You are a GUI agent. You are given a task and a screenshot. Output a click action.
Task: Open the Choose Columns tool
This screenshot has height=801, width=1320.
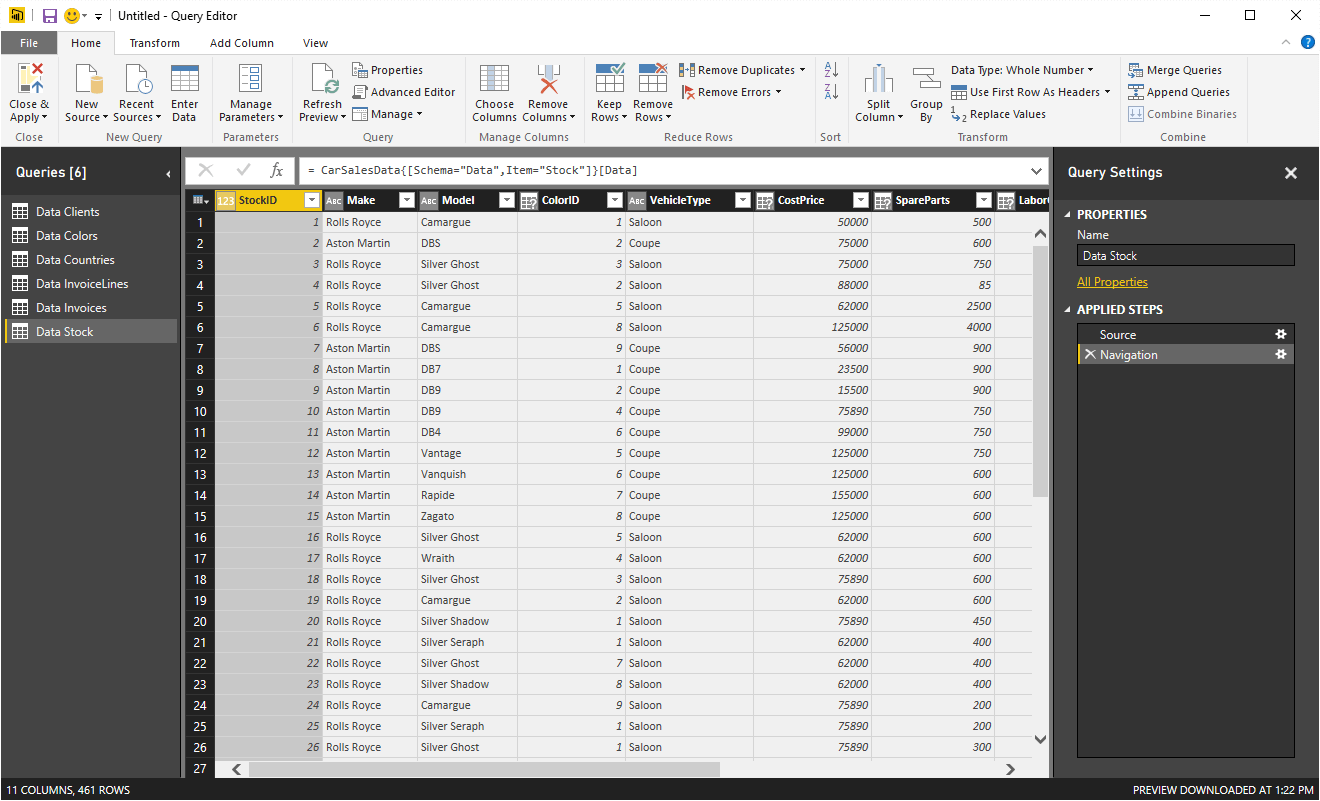(x=494, y=80)
